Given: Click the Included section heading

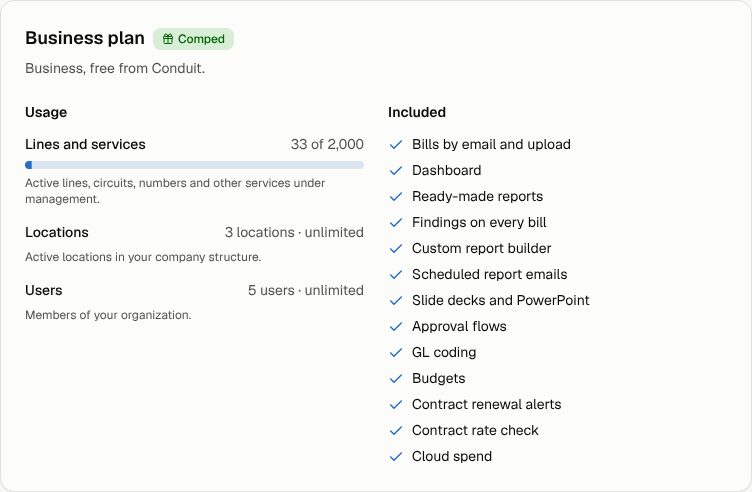Looking at the screenshot, I should 417,112.
